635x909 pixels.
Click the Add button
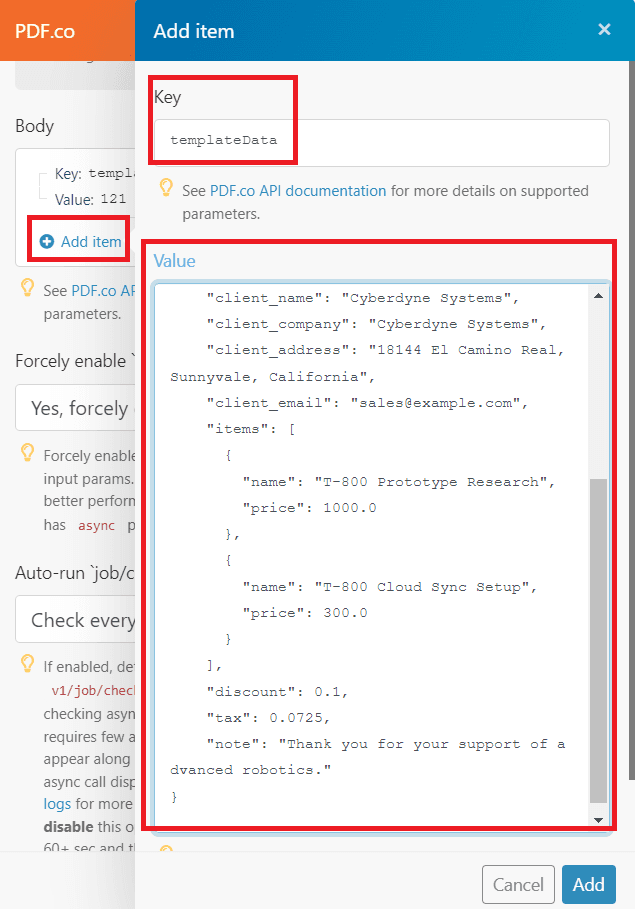point(588,885)
